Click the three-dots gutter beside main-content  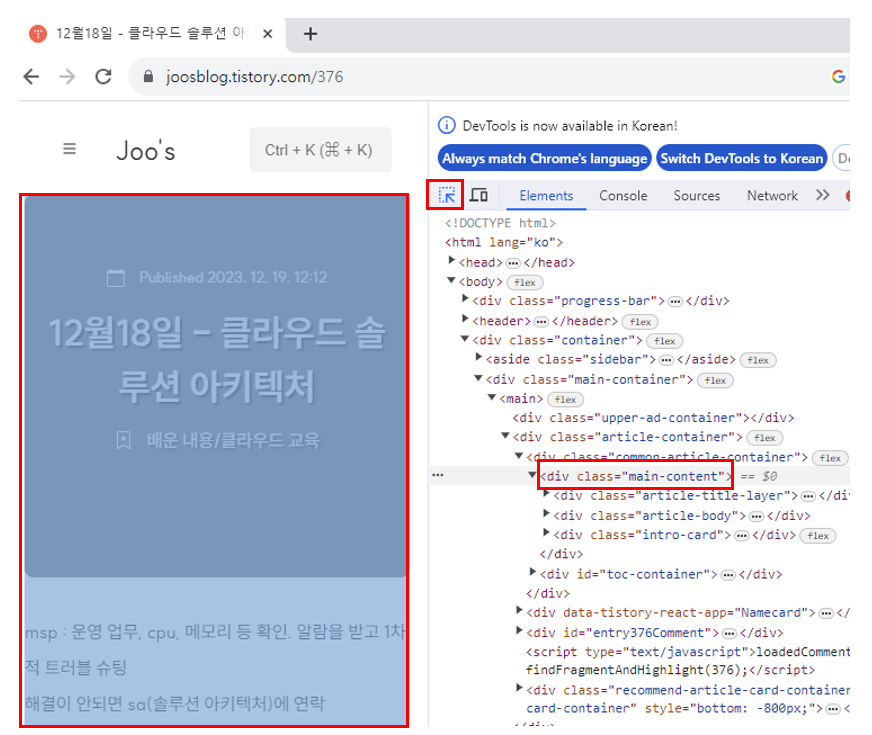point(438,475)
